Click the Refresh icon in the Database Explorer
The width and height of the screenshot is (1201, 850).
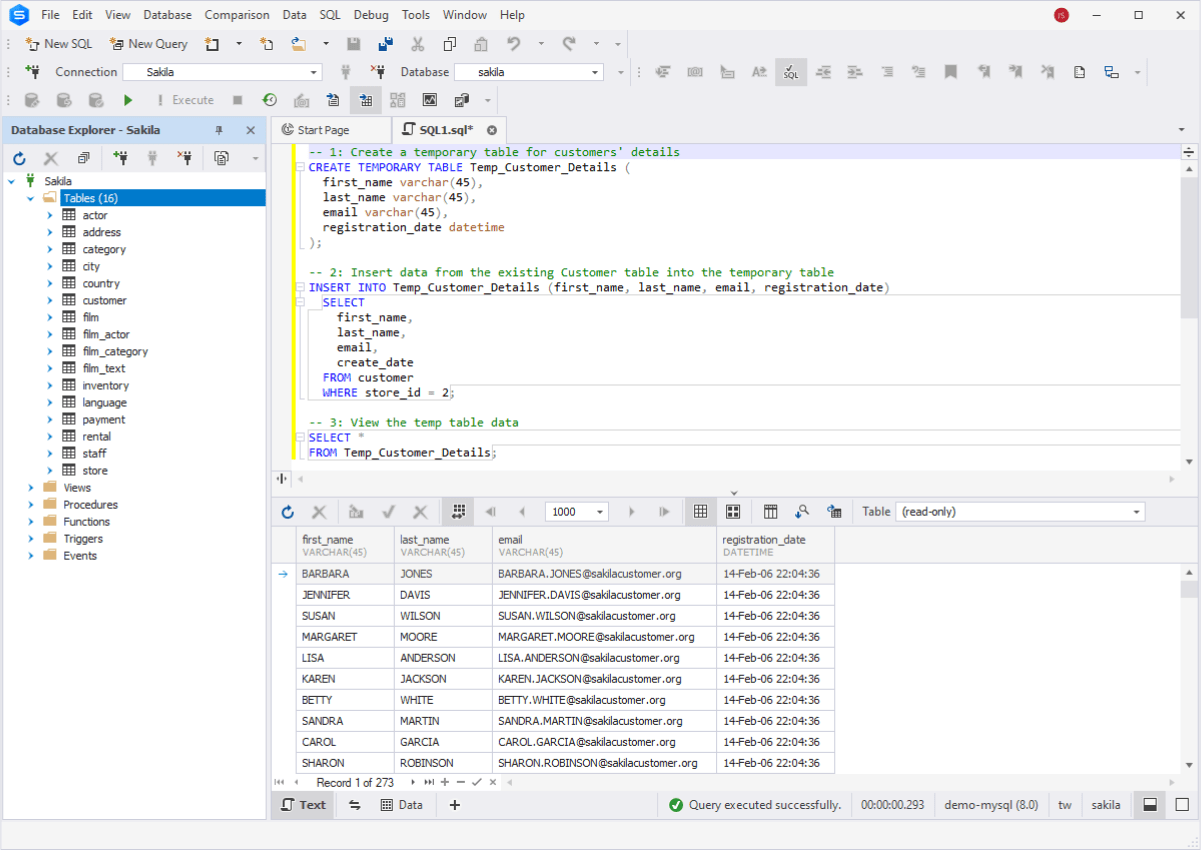click(20, 158)
